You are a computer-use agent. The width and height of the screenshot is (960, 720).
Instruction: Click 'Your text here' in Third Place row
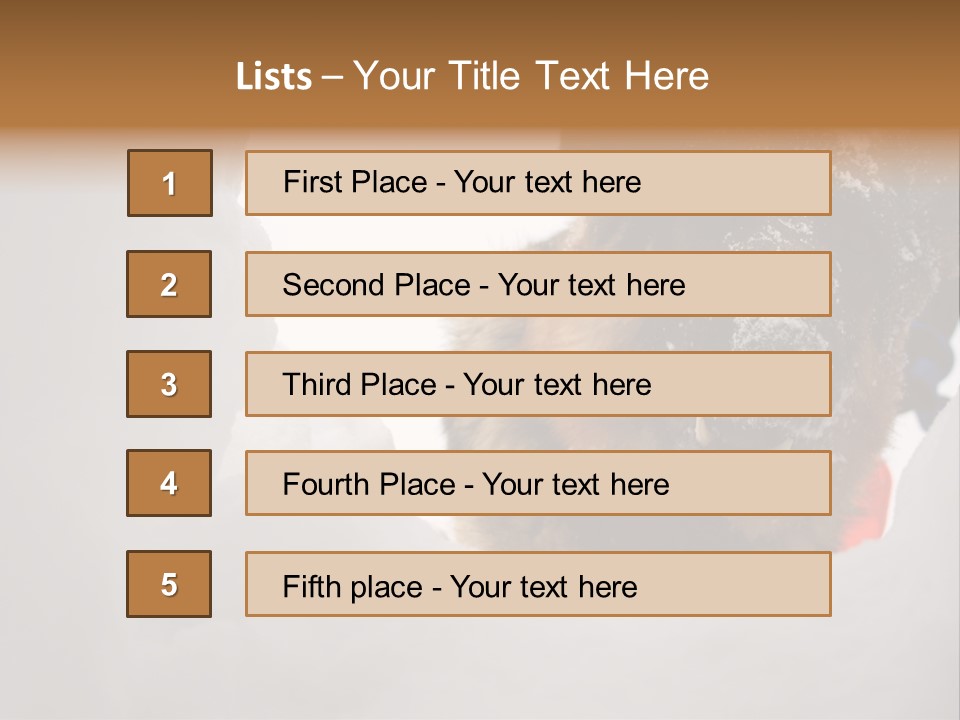(557, 385)
